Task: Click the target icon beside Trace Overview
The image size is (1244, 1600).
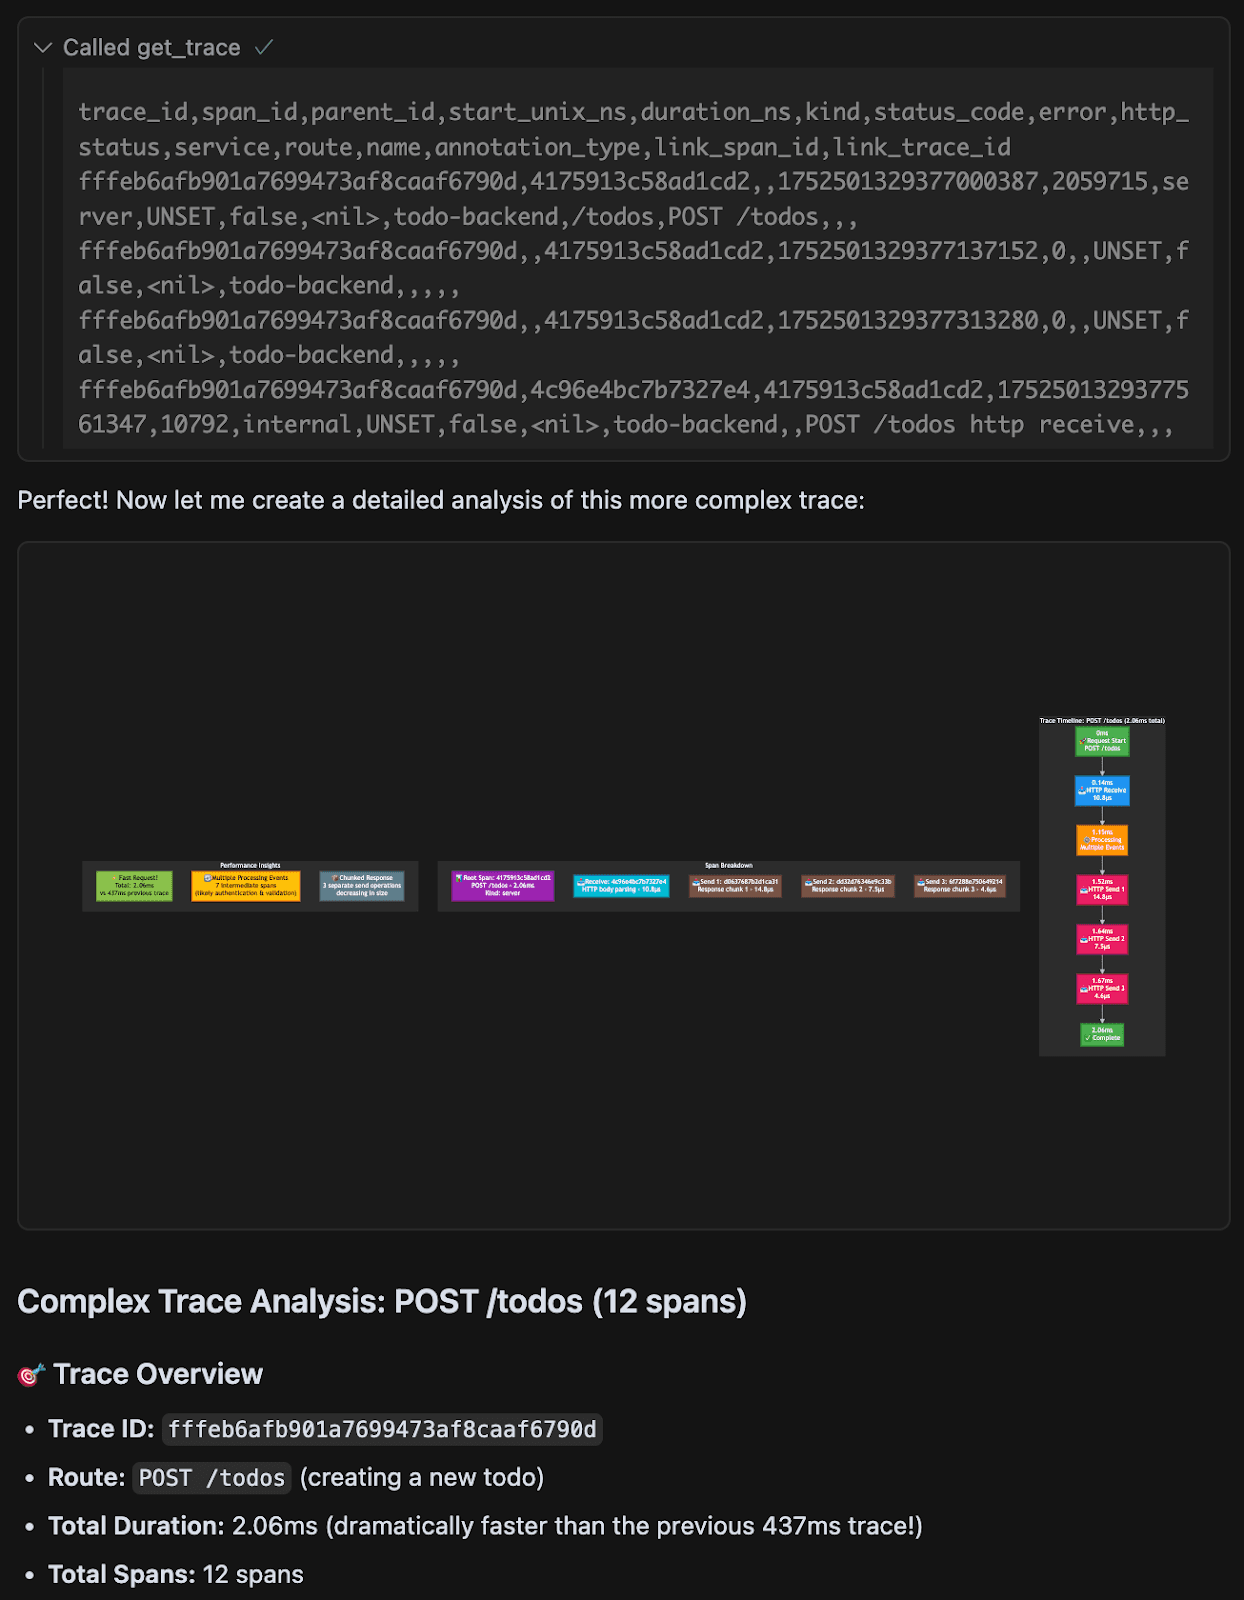Action: click(x=31, y=1375)
